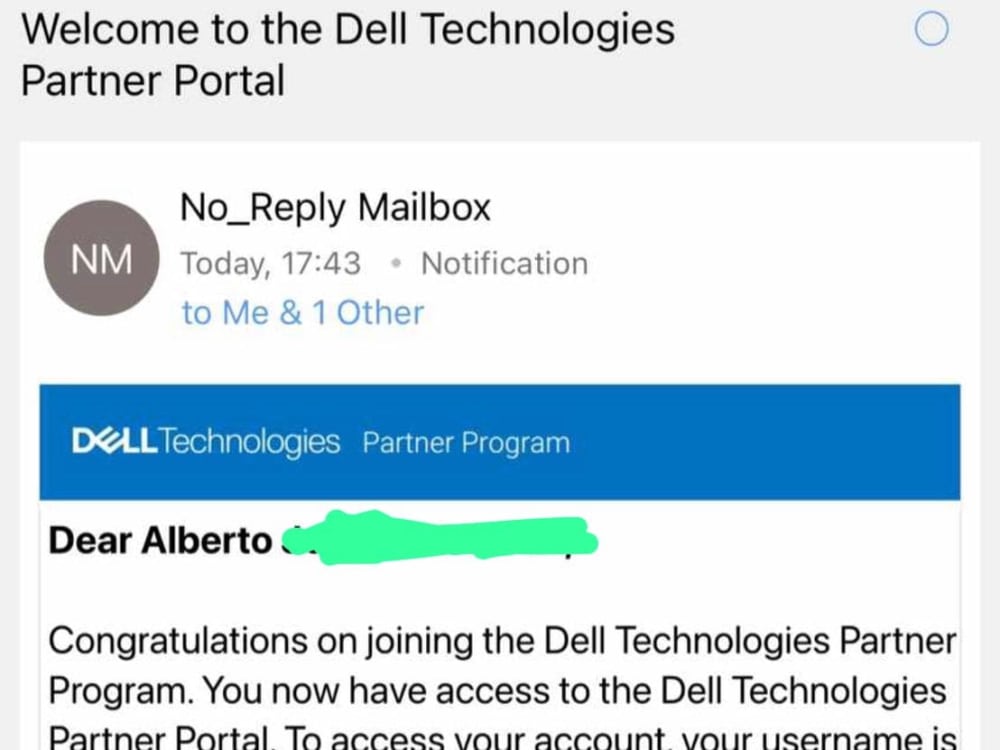
Task: Expand sender details via No_Reply Mailbox header
Action: [x=334, y=207]
